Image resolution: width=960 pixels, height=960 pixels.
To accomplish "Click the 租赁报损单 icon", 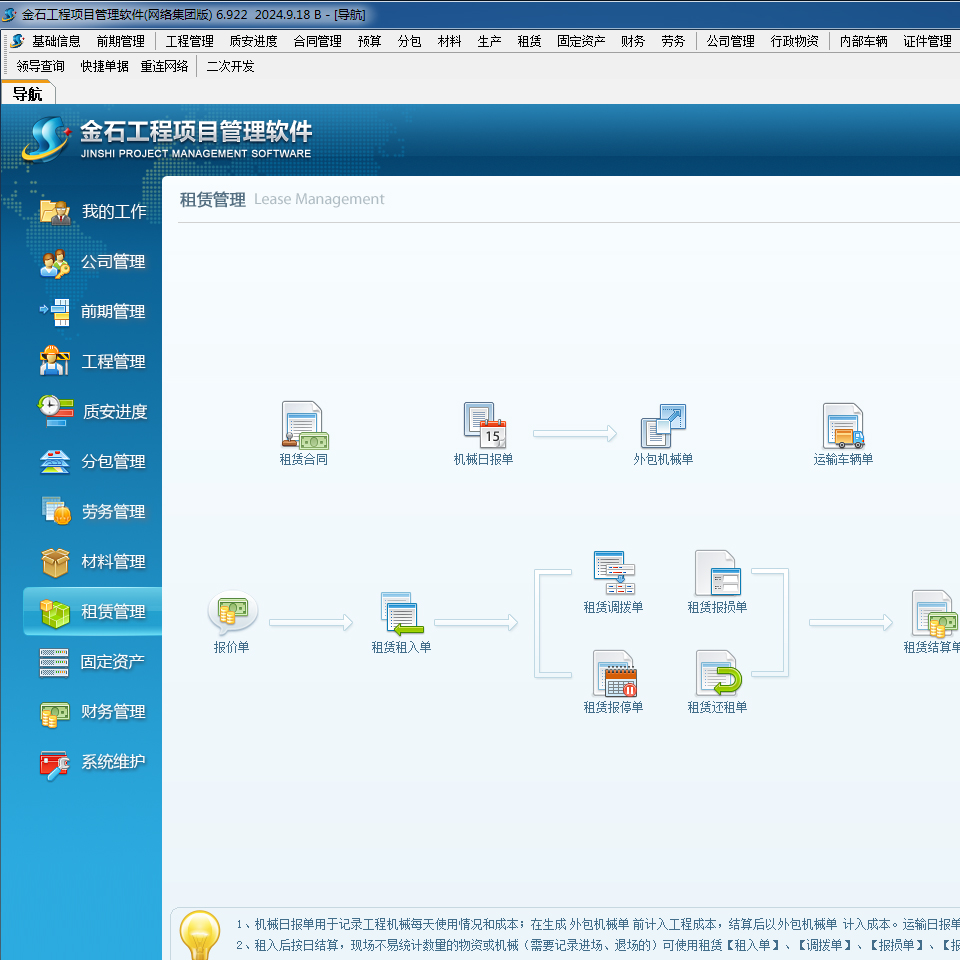I will click(x=717, y=574).
